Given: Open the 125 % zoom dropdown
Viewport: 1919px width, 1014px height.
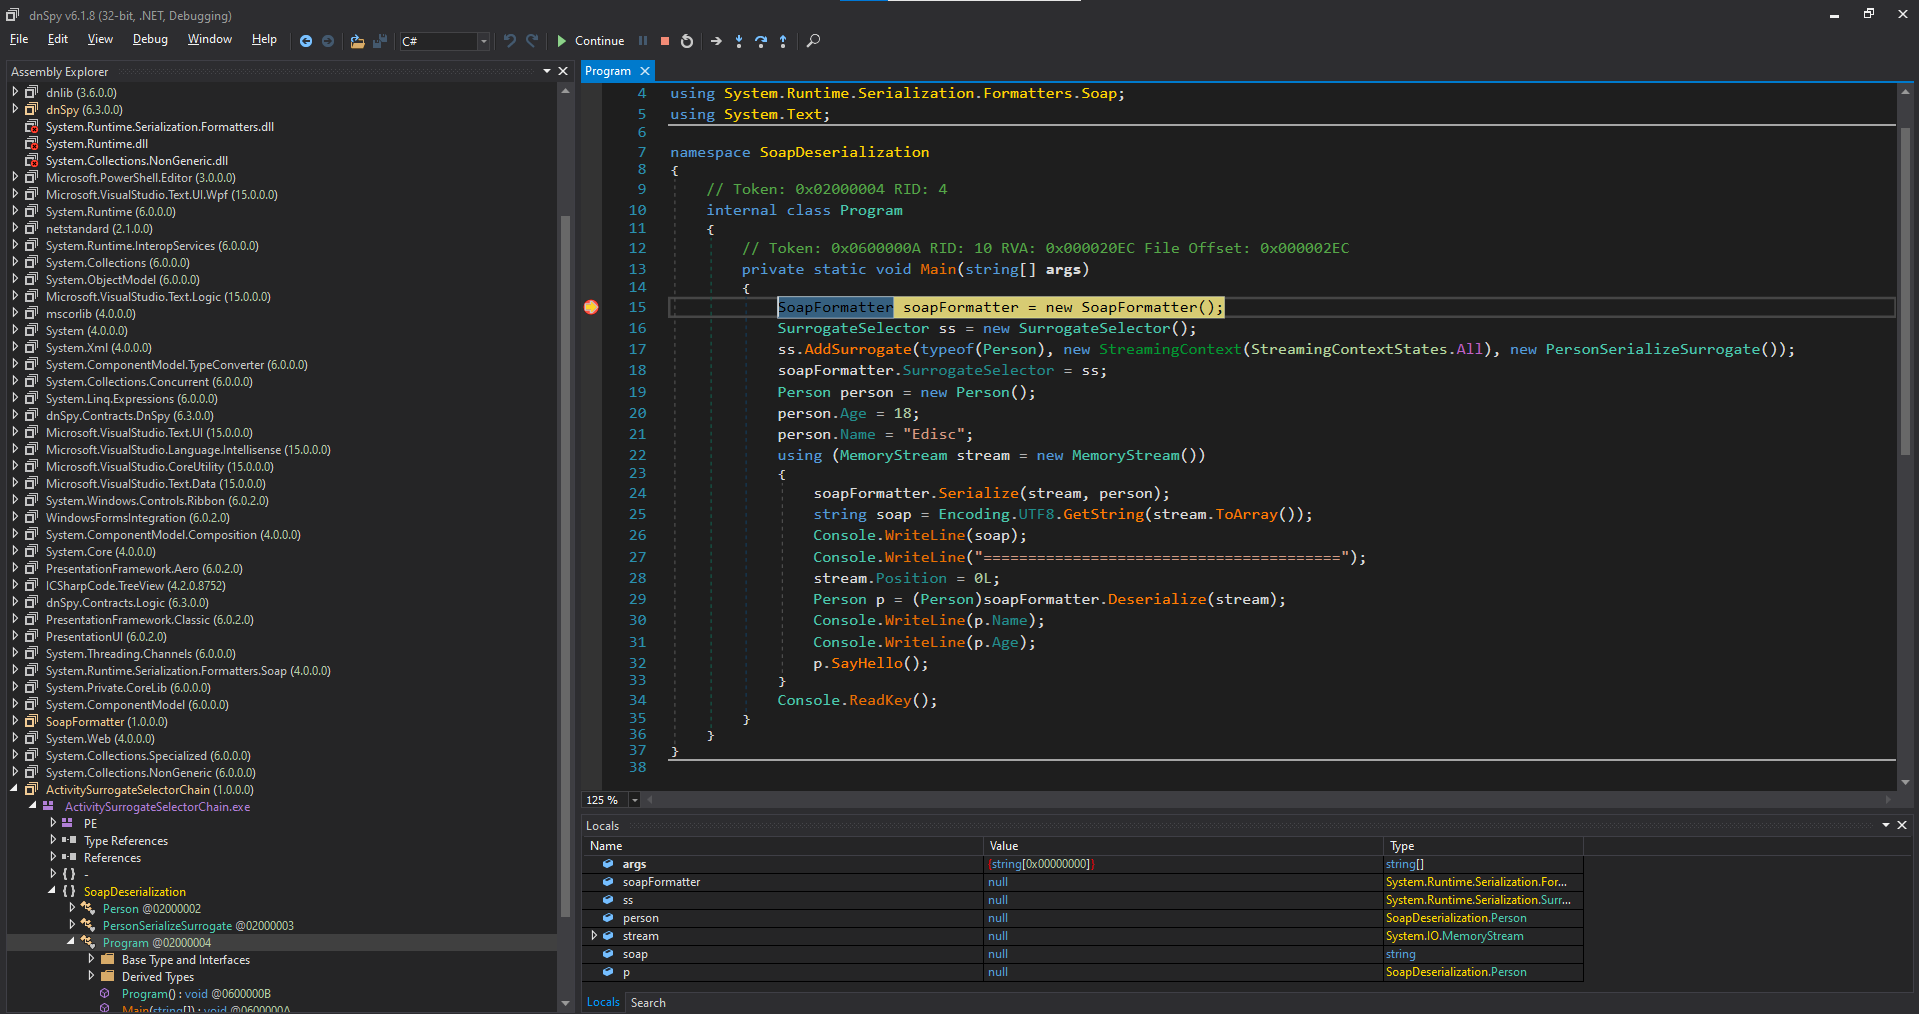Looking at the screenshot, I should pos(634,800).
